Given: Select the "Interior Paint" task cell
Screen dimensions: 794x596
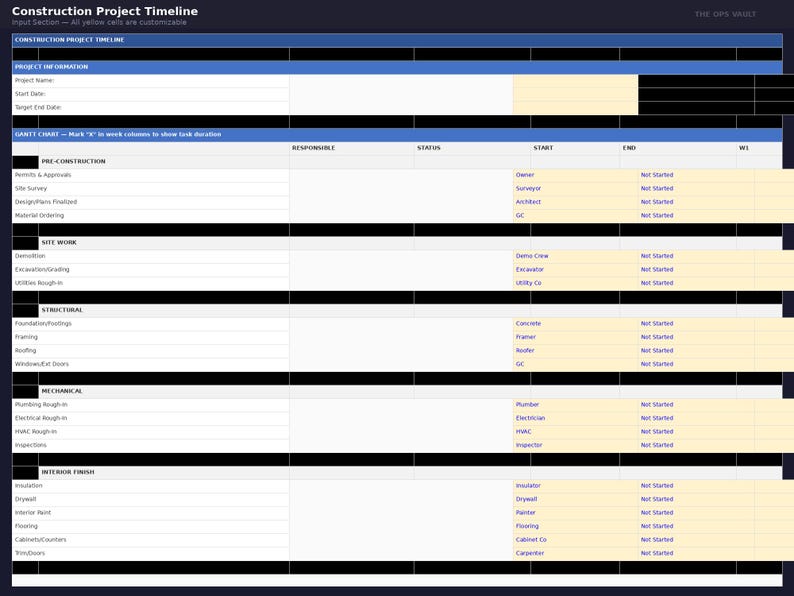Looking at the screenshot, I should click(150, 513).
